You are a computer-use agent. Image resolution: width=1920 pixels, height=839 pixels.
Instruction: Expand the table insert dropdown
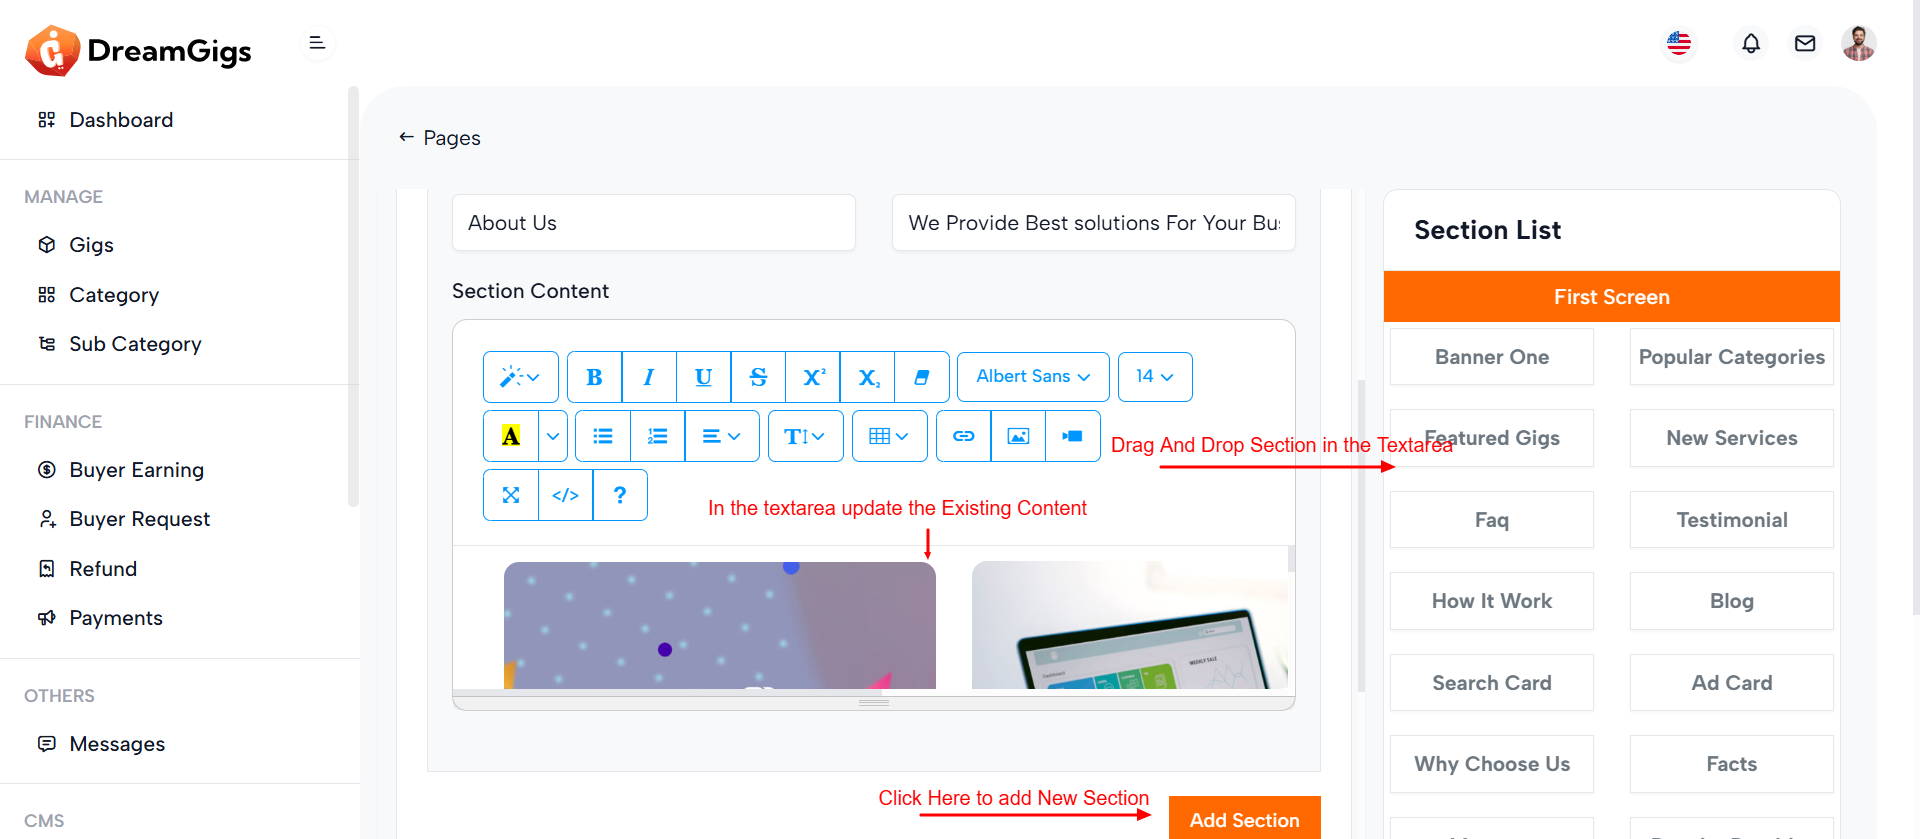click(x=889, y=436)
